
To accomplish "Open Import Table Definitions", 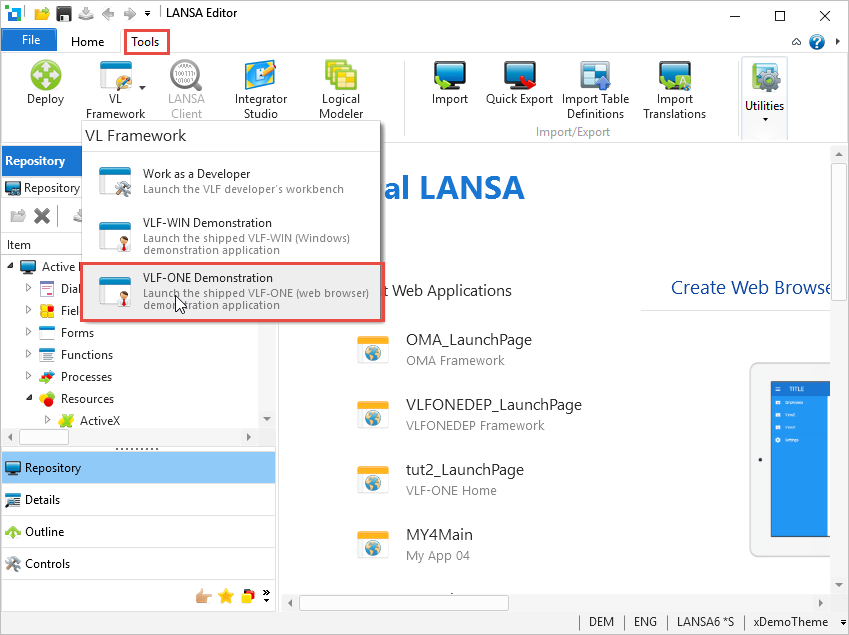I will [595, 89].
